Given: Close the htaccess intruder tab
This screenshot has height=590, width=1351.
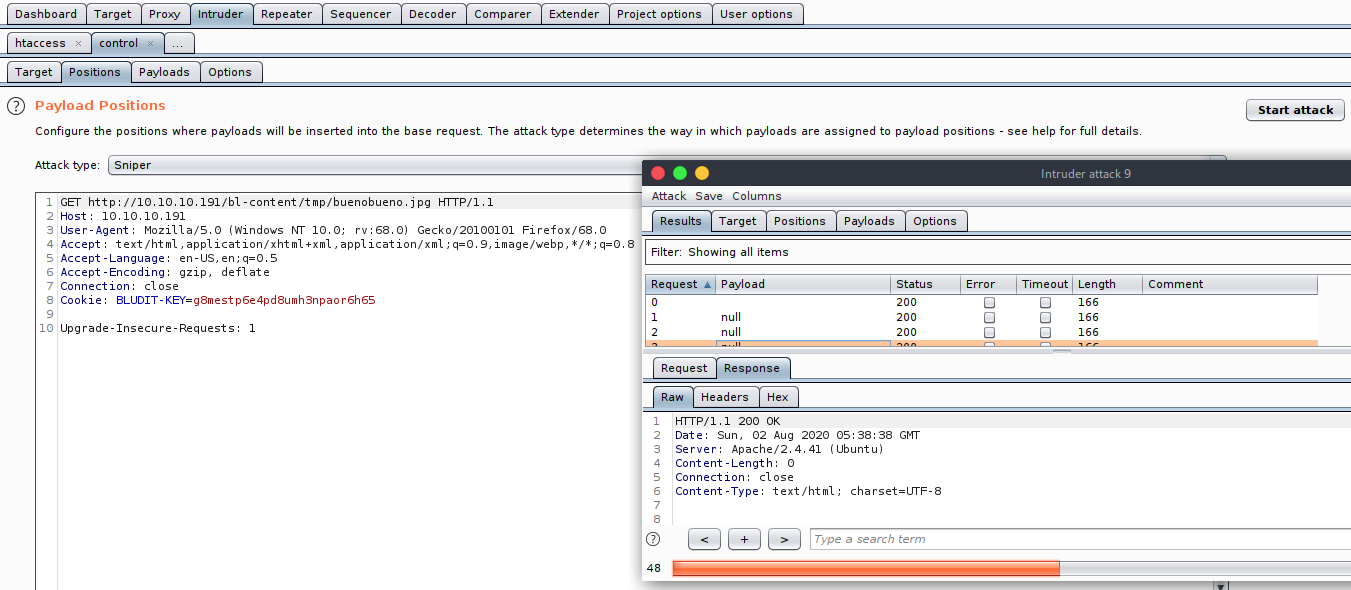Looking at the screenshot, I should pyautogui.click(x=79, y=44).
